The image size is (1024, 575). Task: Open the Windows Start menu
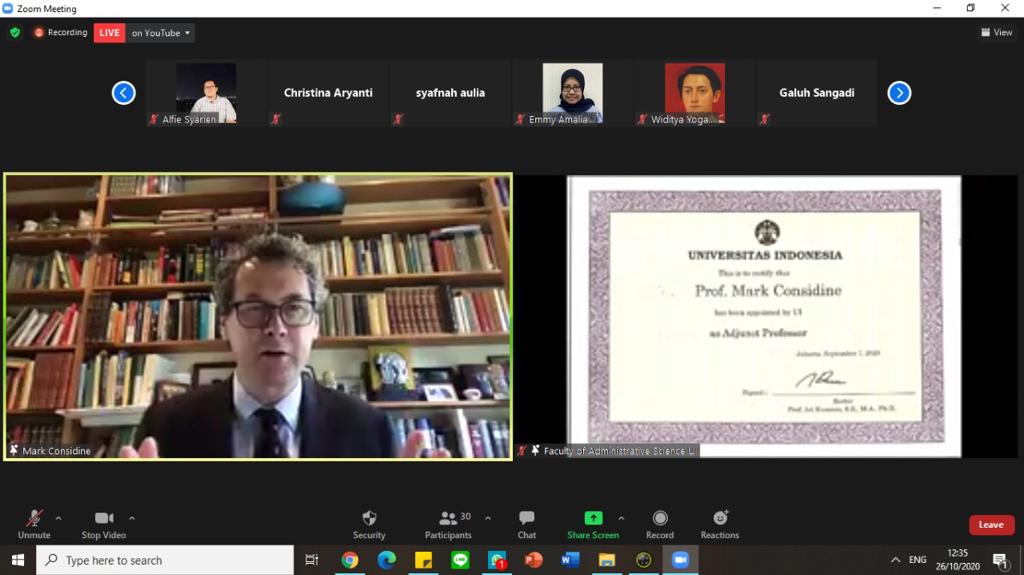[18, 560]
